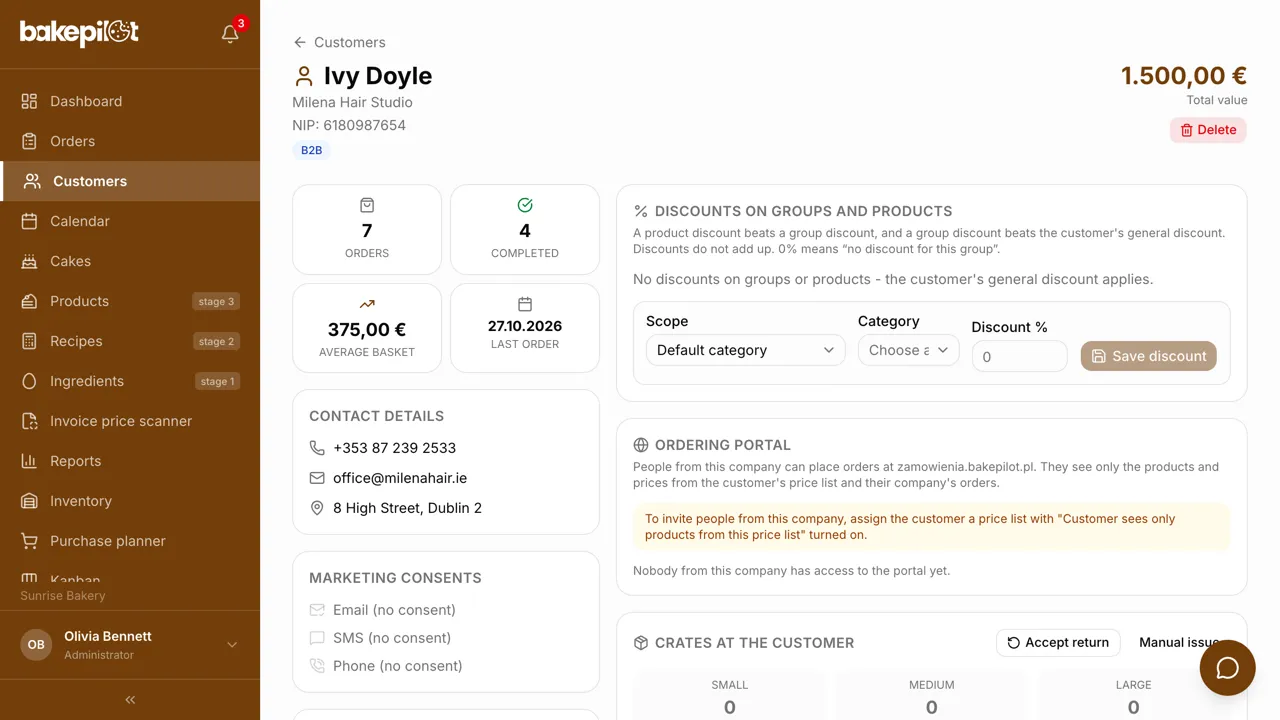The height and width of the screenshot is (720, 1280).
Task: Click the envelope icon beside office email
Action: tap(317, 478)
